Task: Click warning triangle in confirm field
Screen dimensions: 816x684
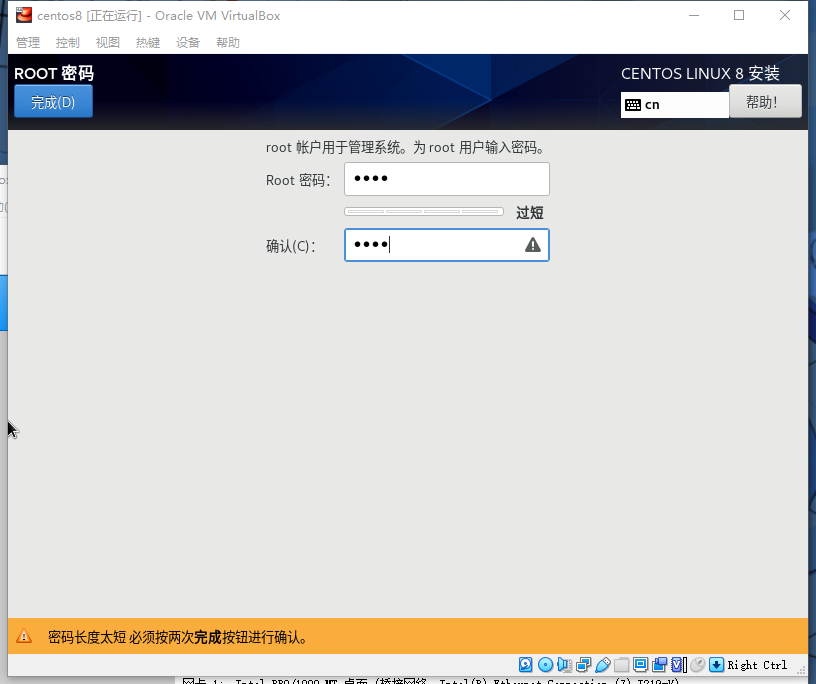Action: click(x=532, y=245)
